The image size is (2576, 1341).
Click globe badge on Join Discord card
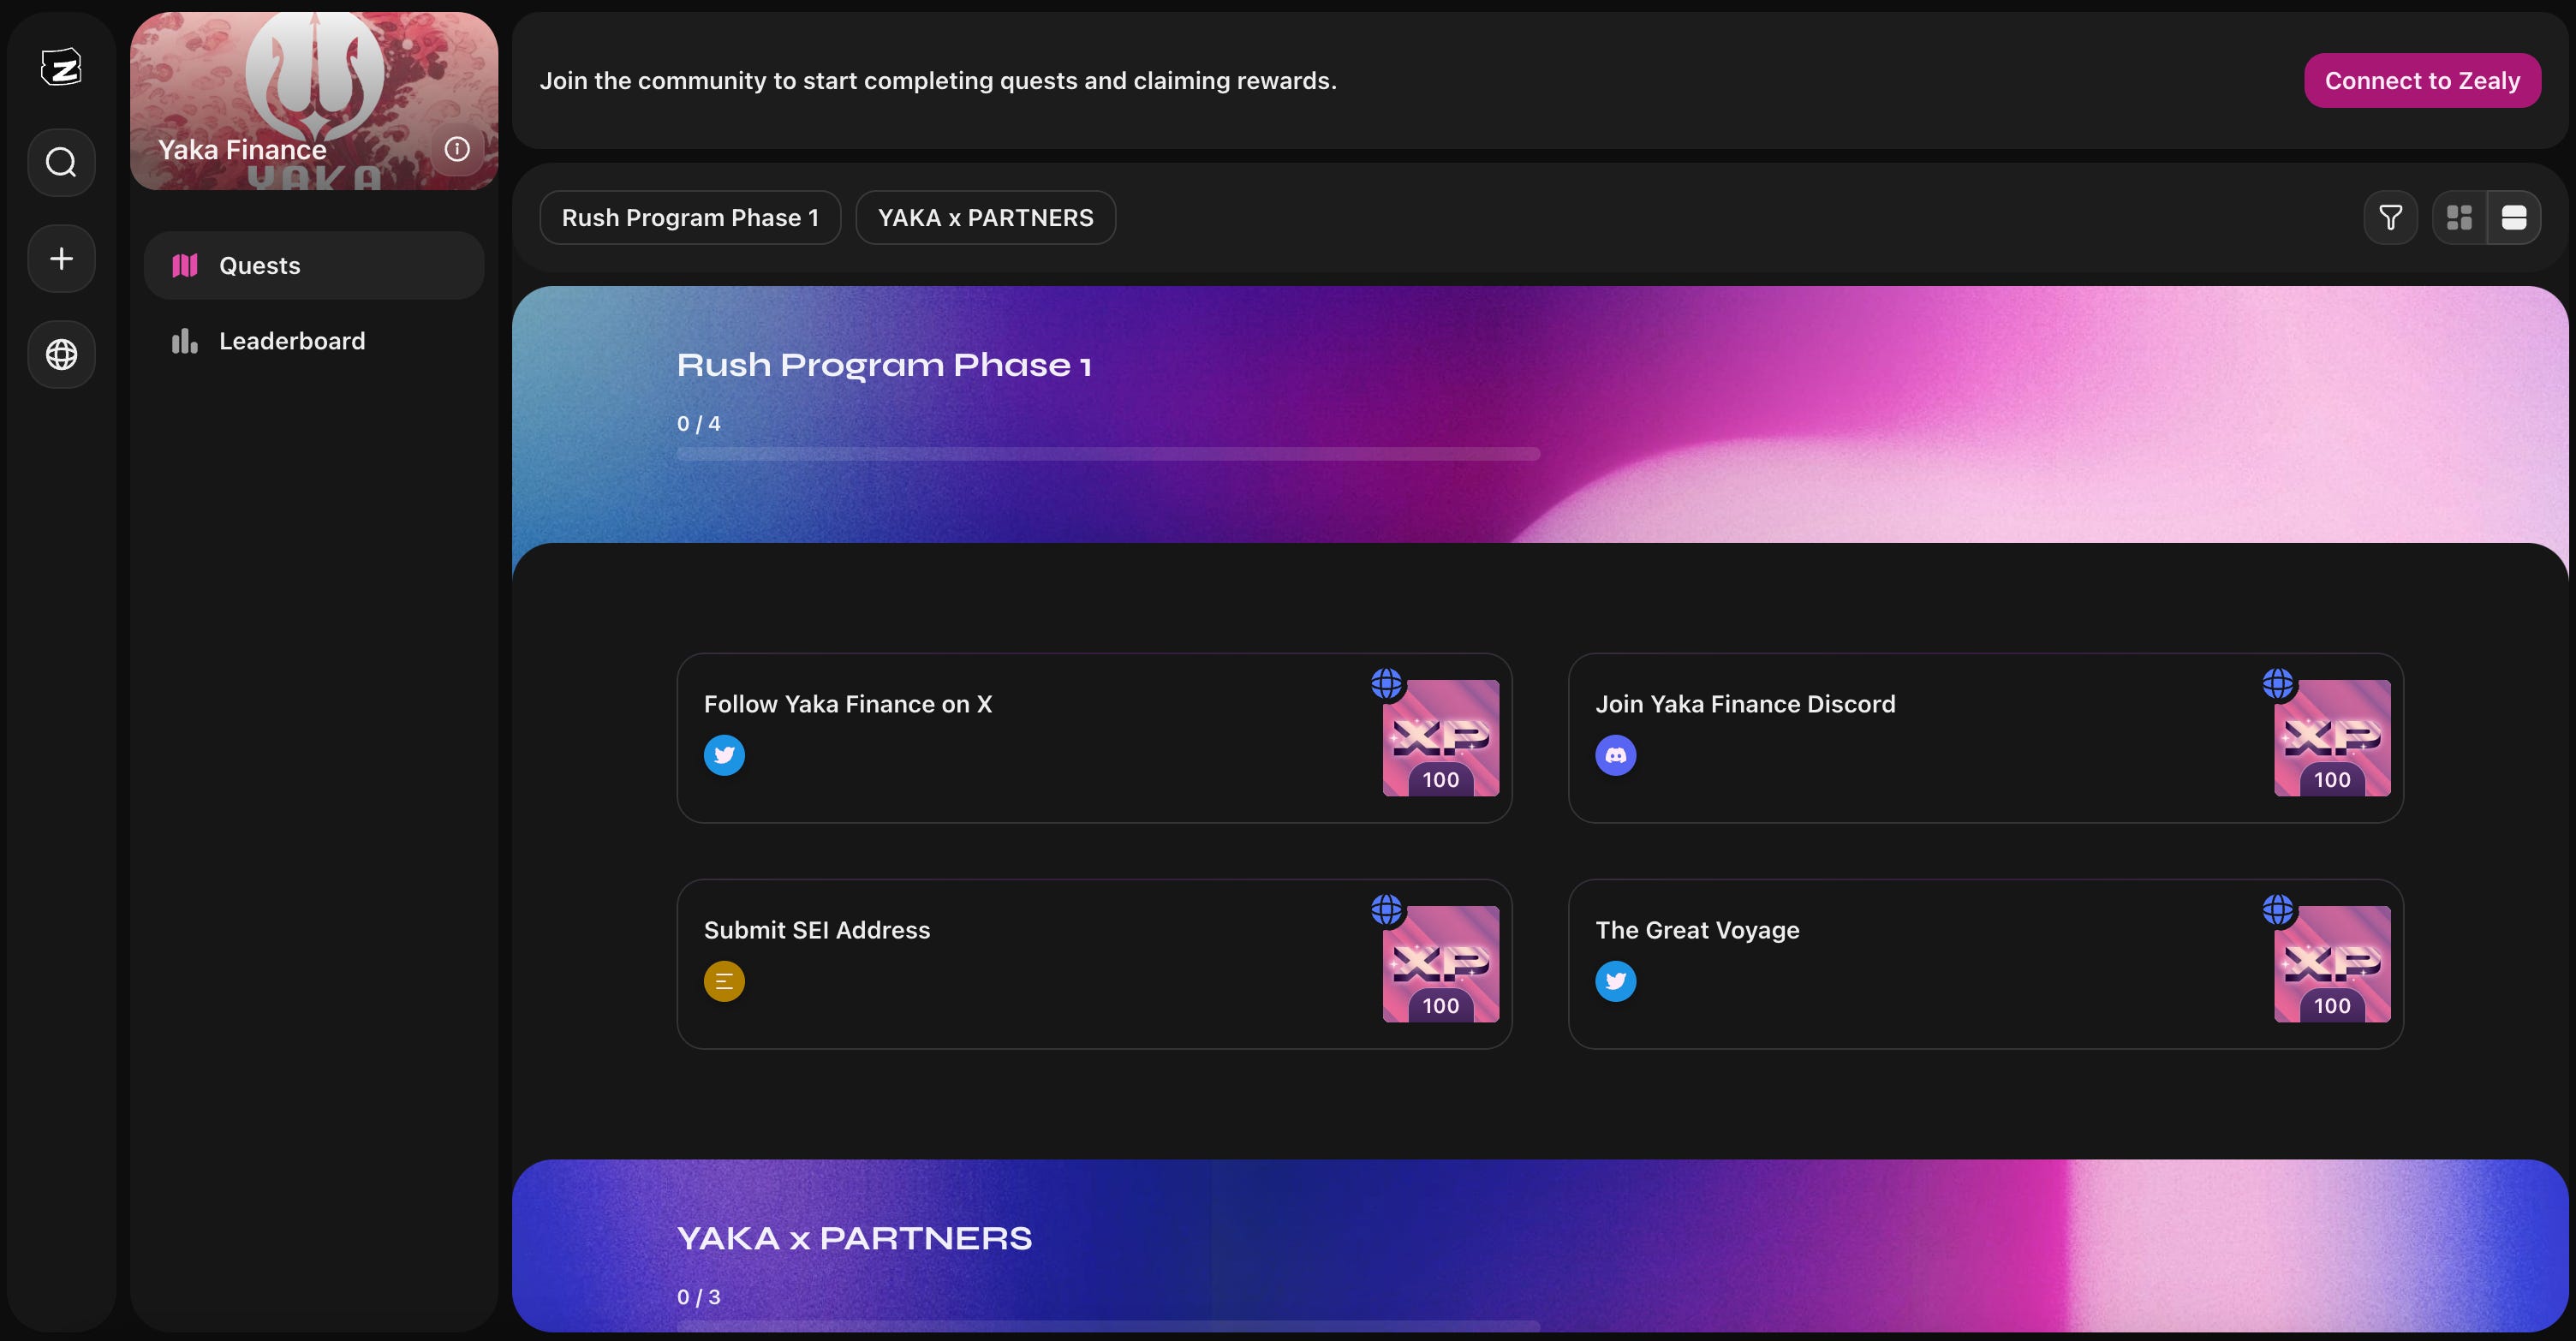pyautogui.click(x=2278, y=683)
